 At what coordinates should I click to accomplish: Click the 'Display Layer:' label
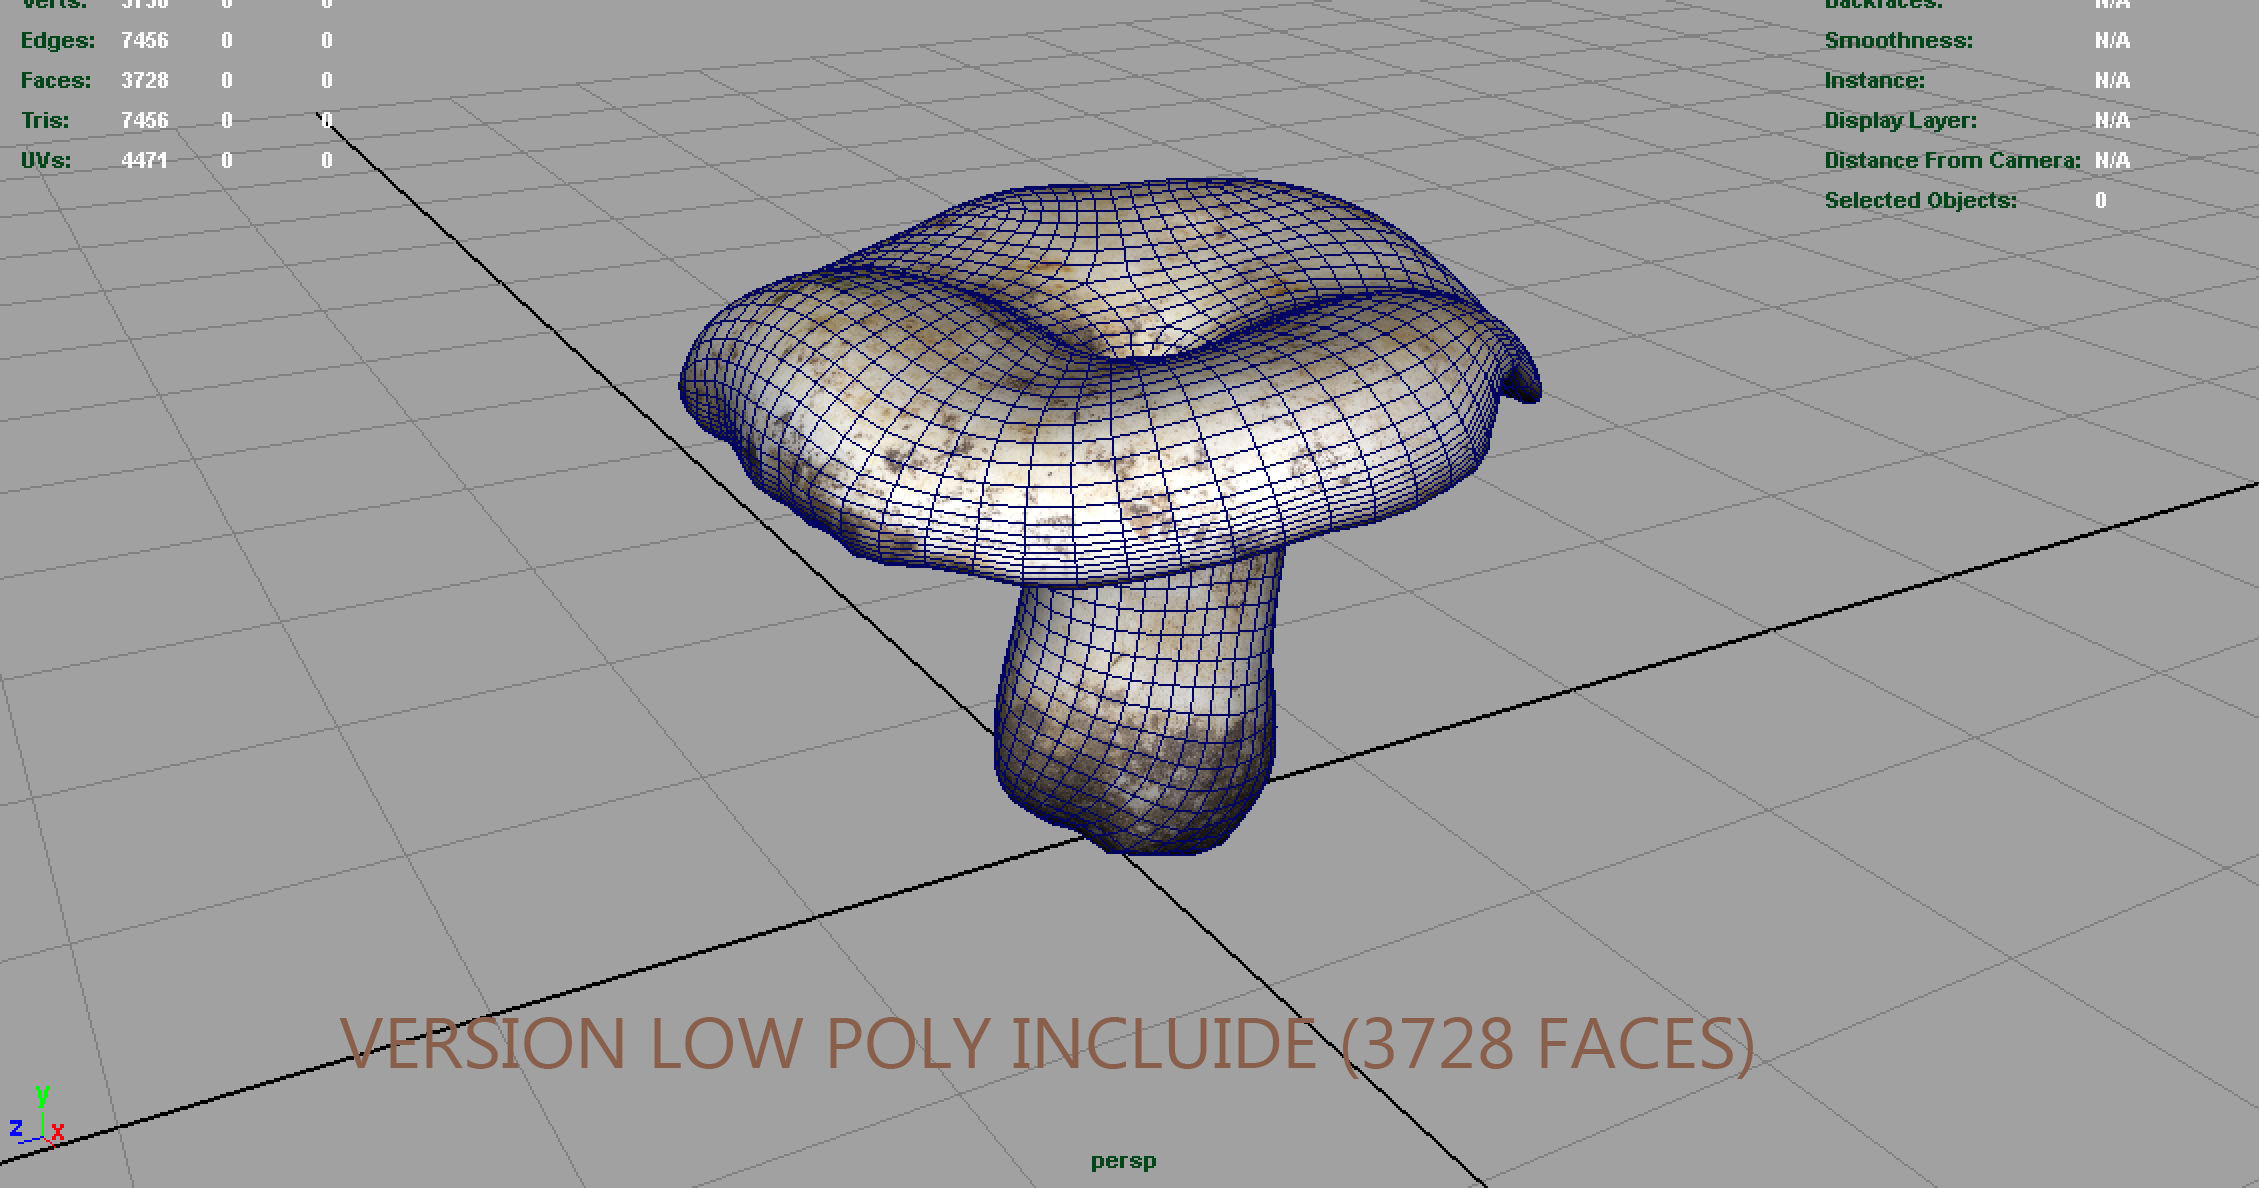[1901, 121]
